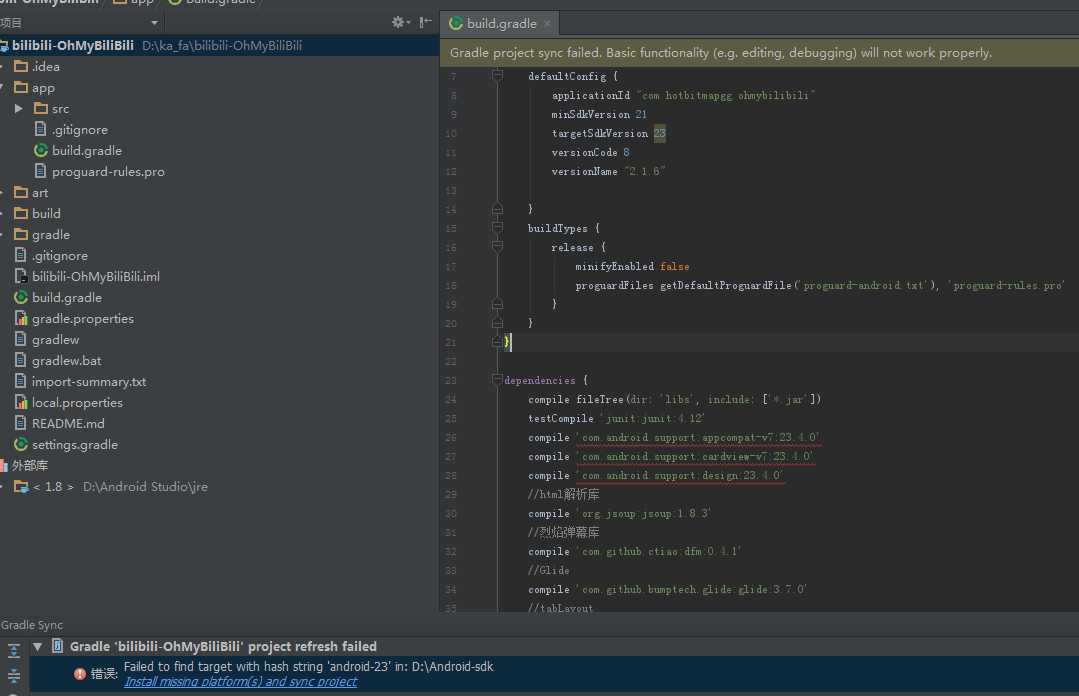This screenshot has height=696, width=1079.
Task: Click the 外部库 library icon
Action: [x=3, y=466]
